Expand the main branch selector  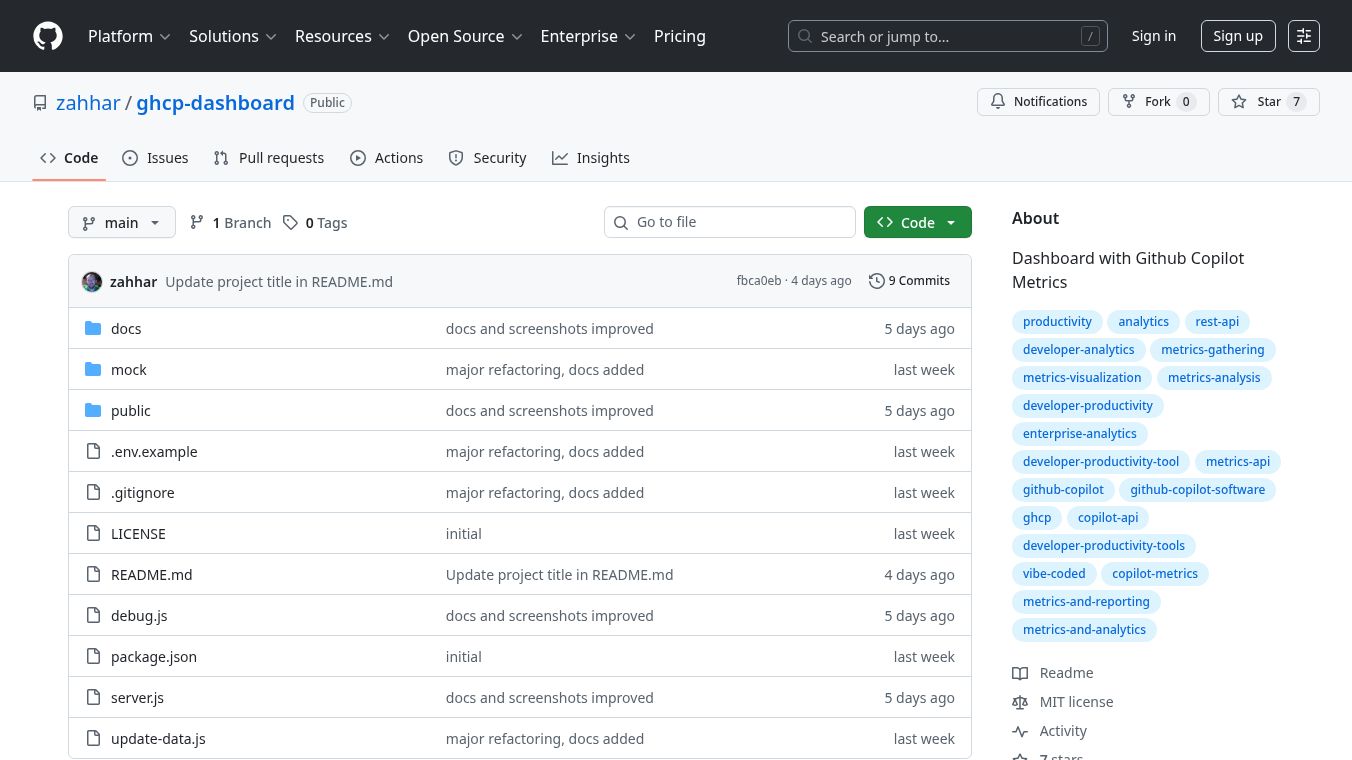121,222
